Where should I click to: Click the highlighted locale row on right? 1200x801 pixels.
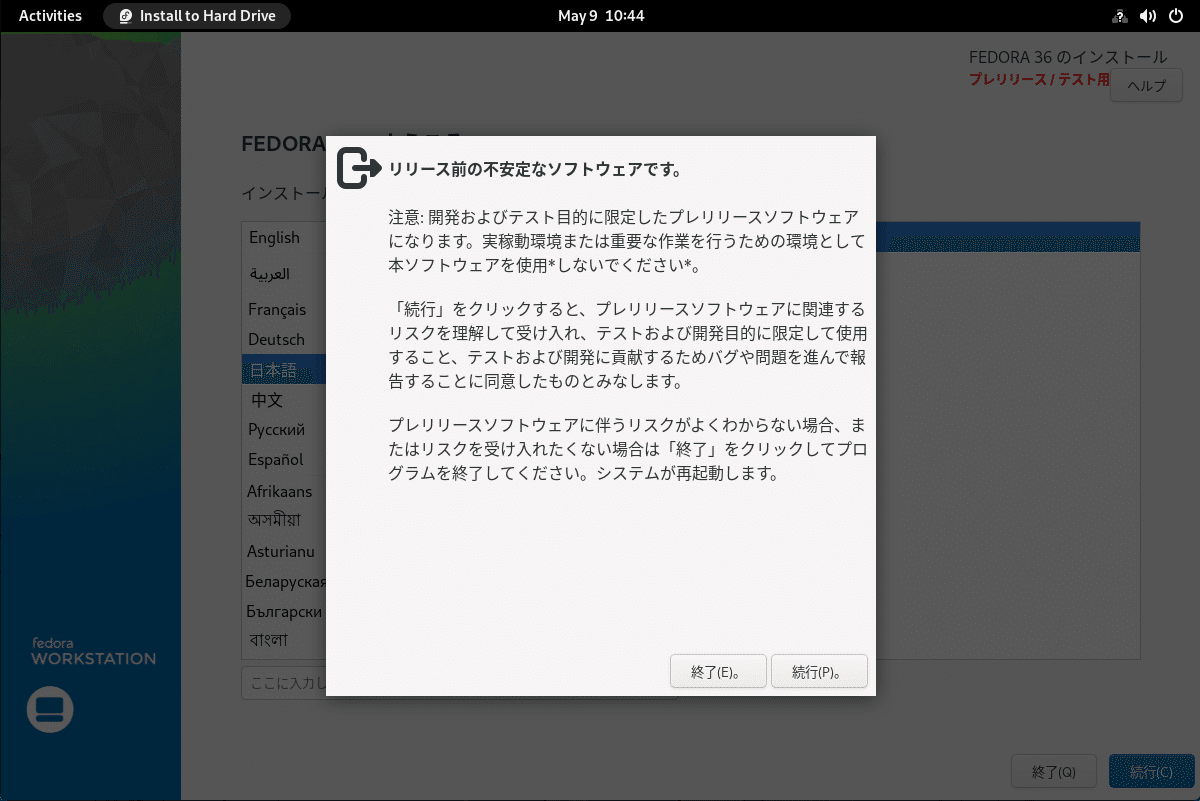tap(1008, 237)
